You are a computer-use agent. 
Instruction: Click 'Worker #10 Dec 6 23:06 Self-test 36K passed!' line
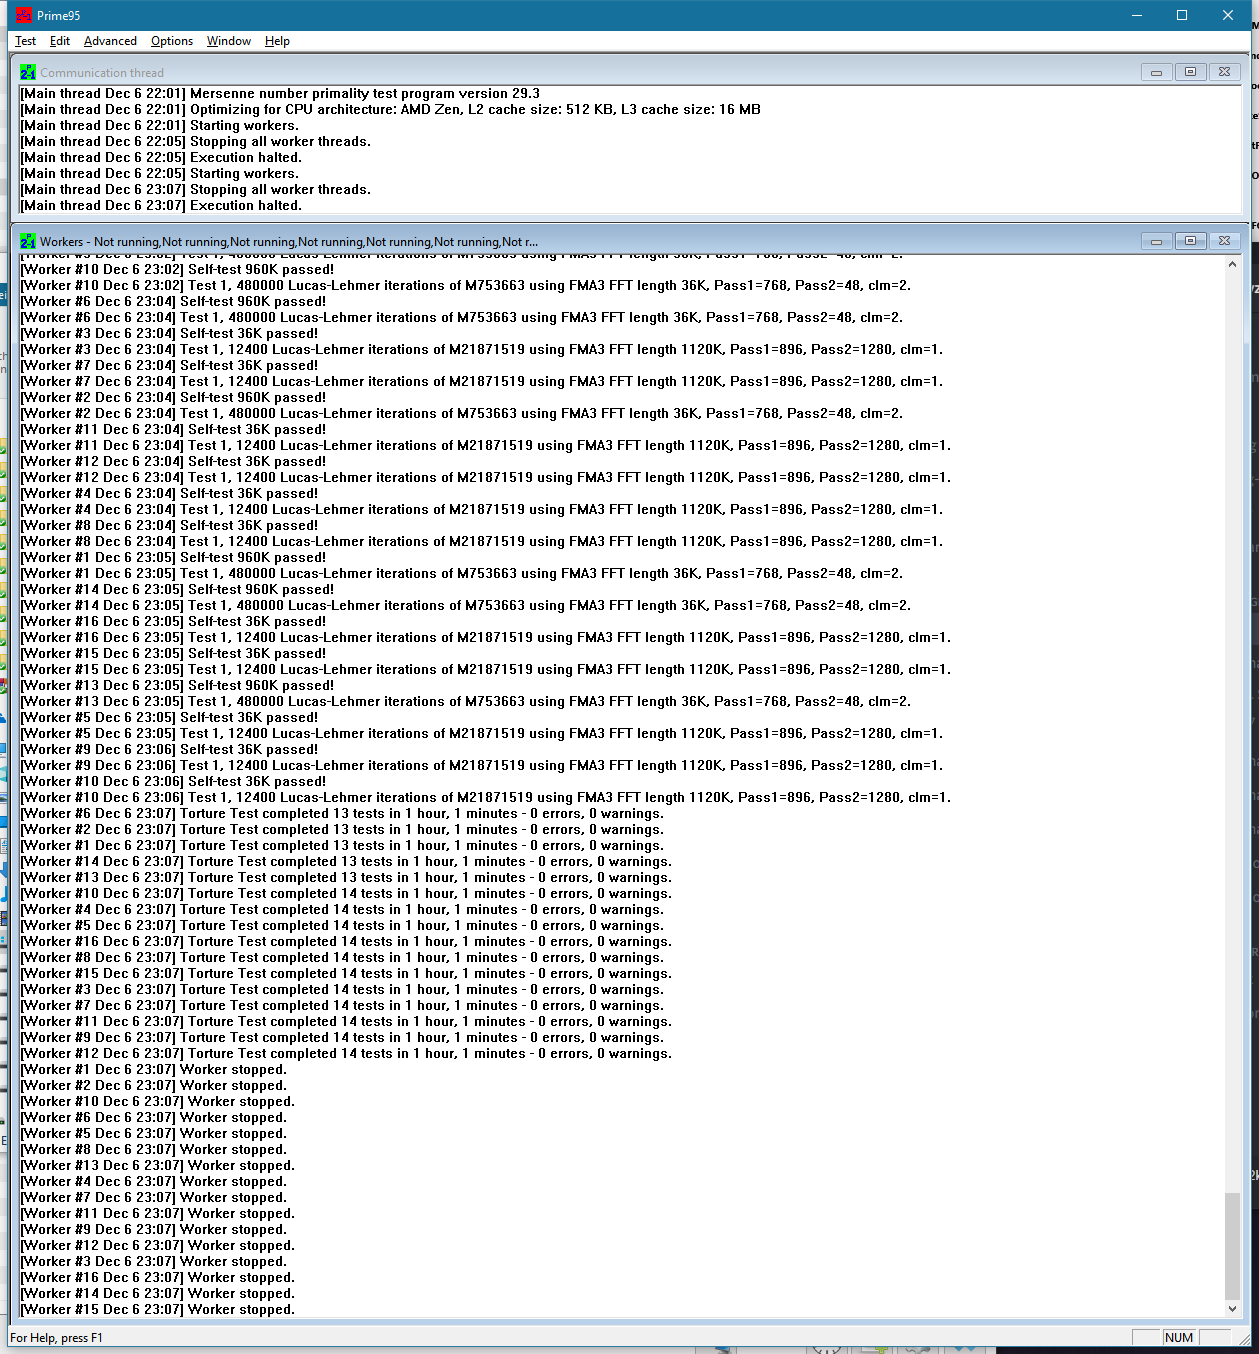click(173, 781)
